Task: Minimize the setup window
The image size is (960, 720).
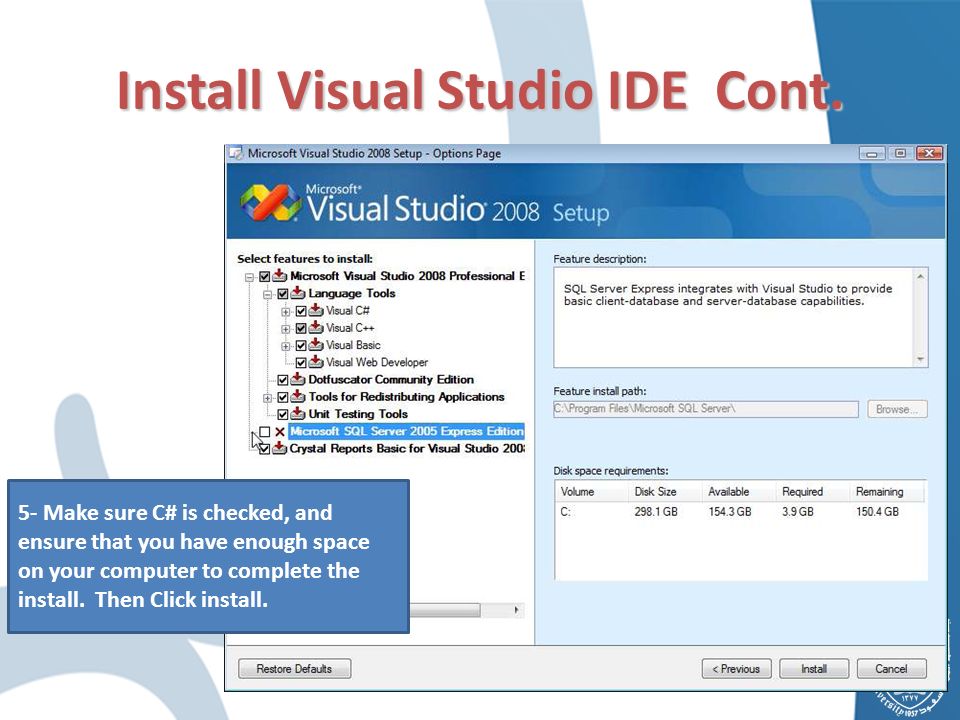Action: click(x=872, y=153)
